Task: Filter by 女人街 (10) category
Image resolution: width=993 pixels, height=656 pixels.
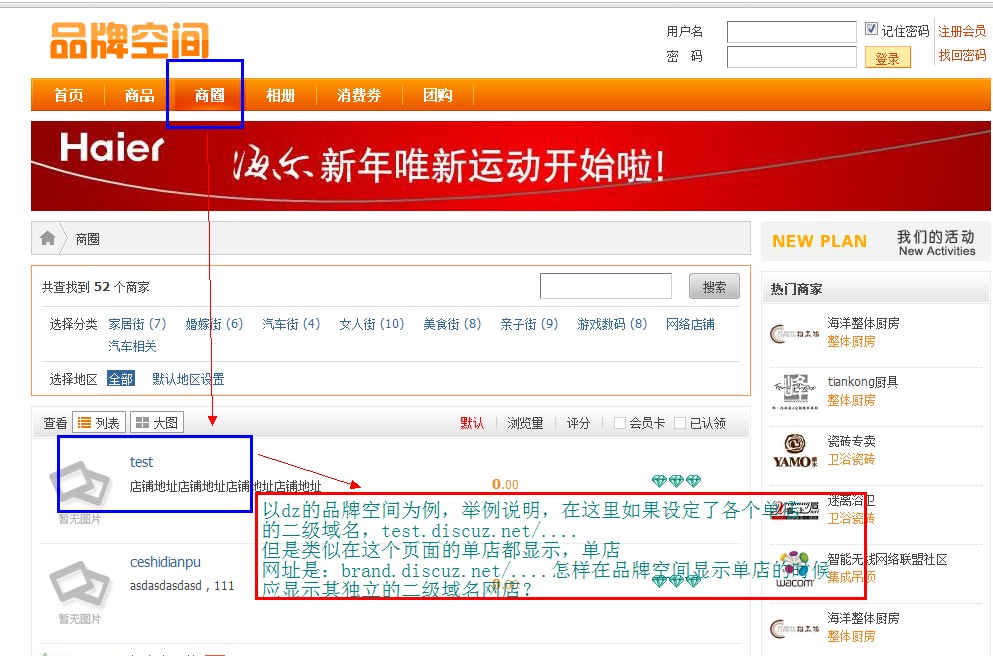Action: pos(372,324)
